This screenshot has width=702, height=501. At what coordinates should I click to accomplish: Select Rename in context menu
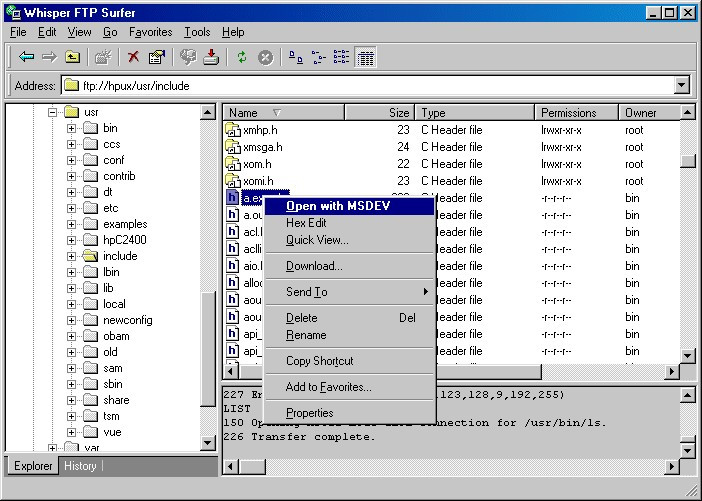coord(350,335)
